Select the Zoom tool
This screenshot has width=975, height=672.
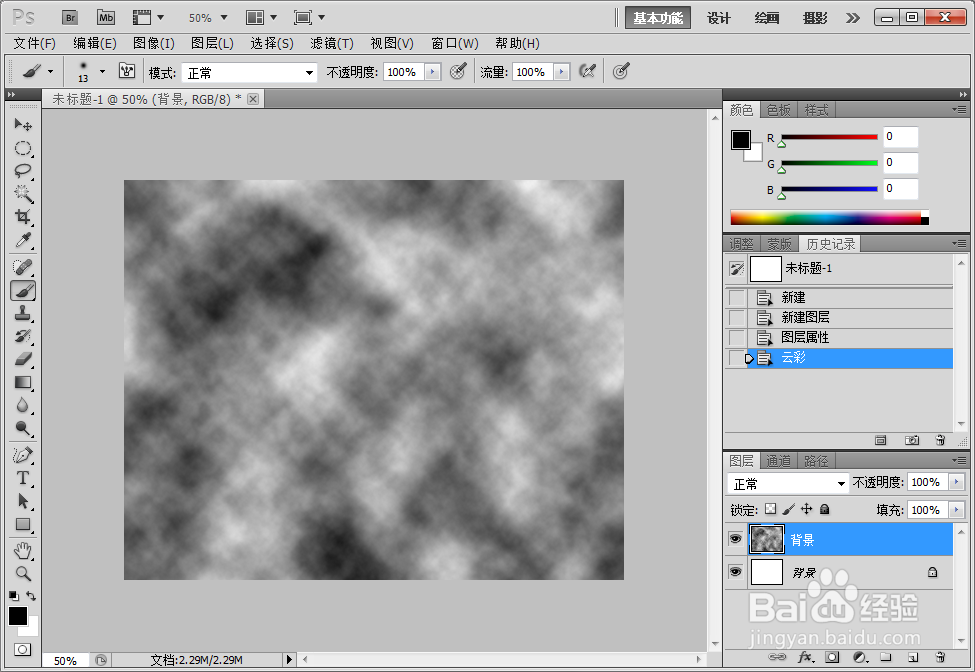23,573
